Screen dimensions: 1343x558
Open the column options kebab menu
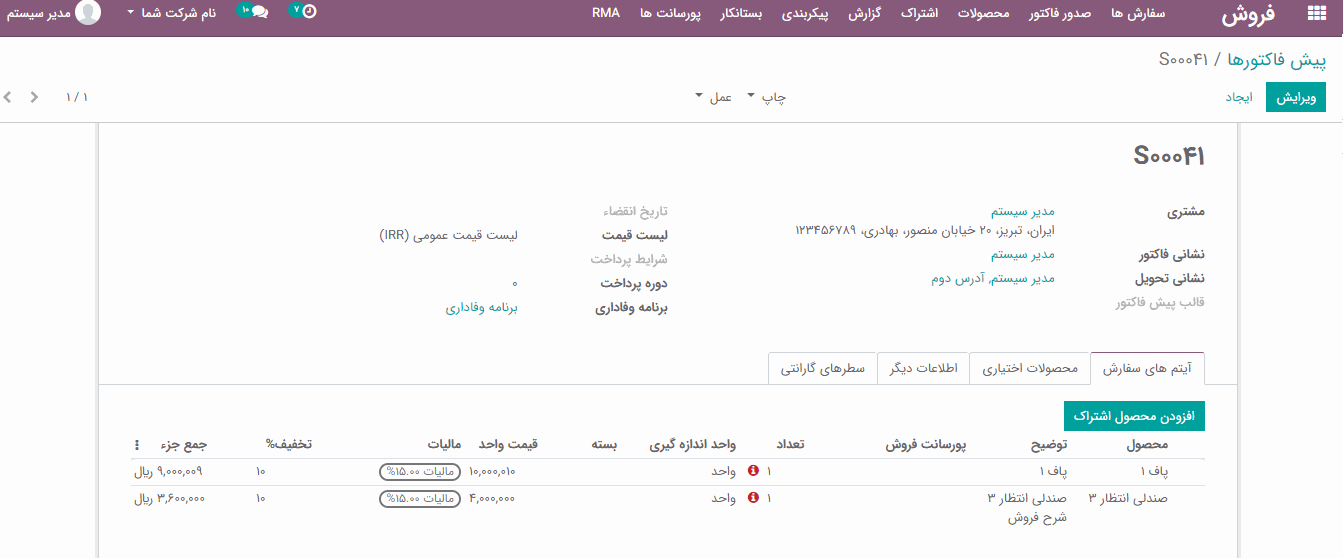(x=137, y=444)
